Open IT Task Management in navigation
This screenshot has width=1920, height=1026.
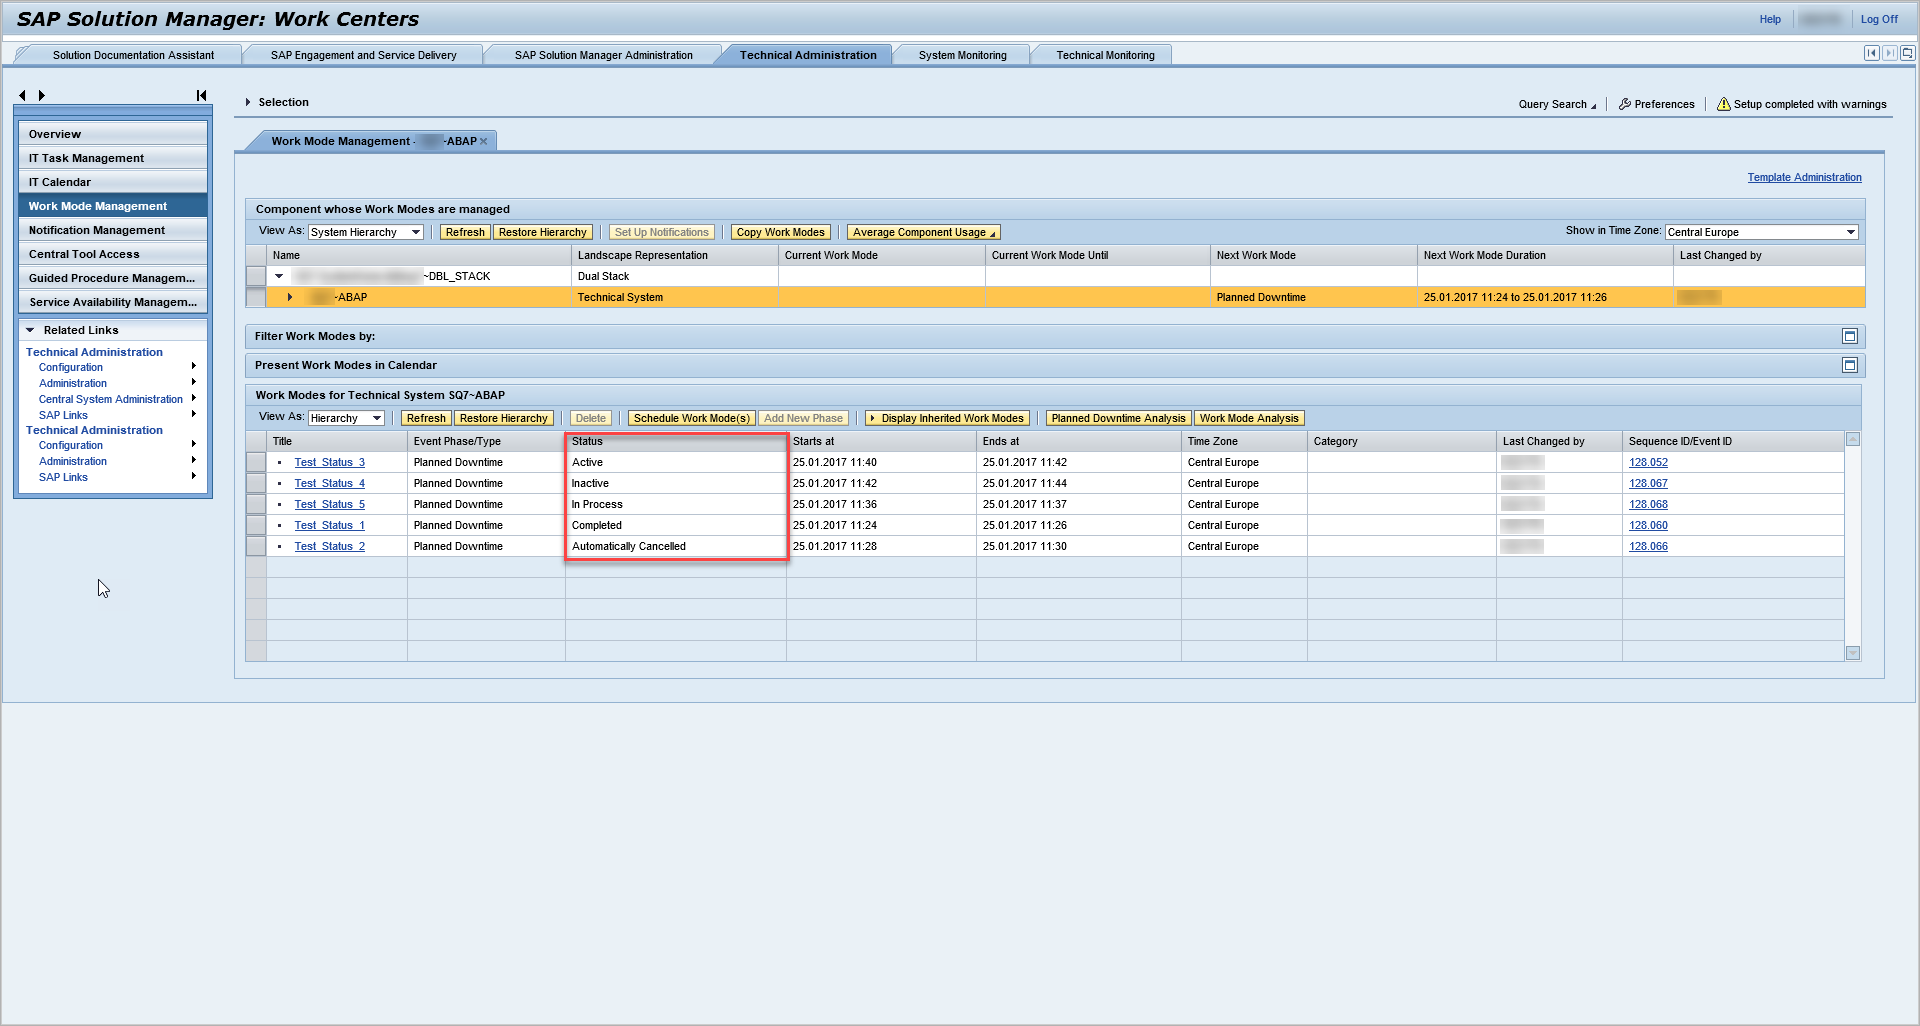113,158
